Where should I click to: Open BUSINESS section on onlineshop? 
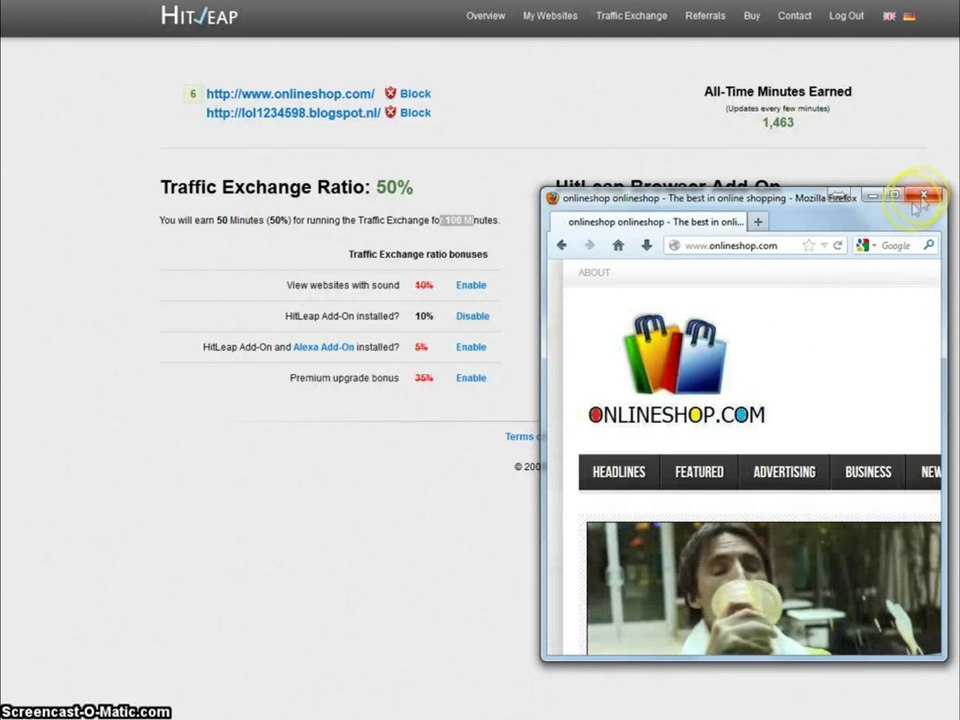pos(868,472)
